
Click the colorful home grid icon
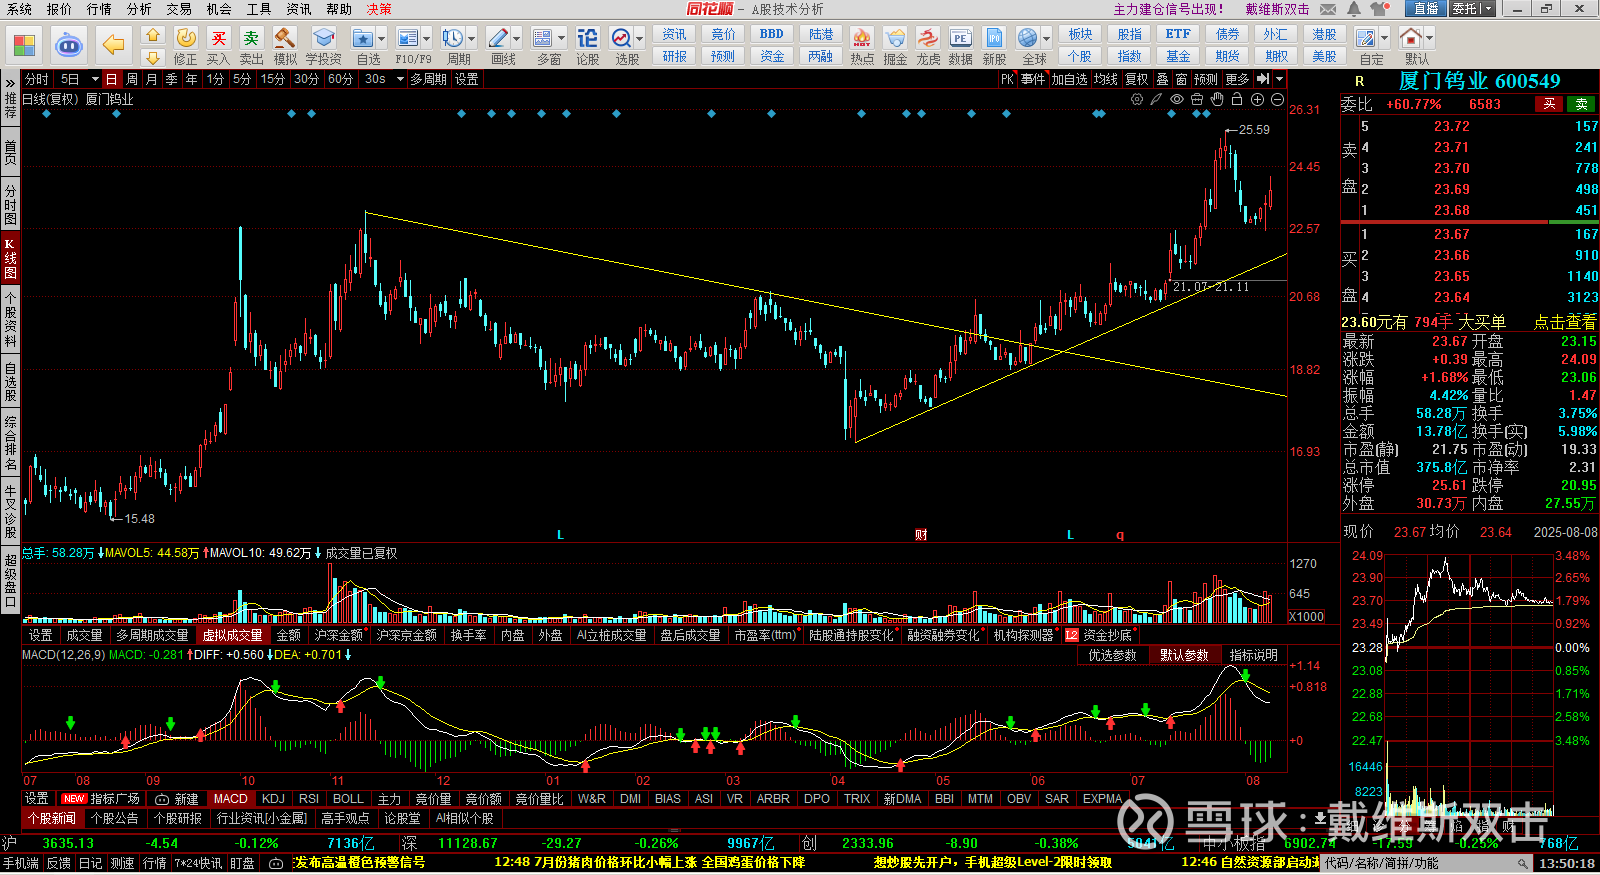click(25, 45)
